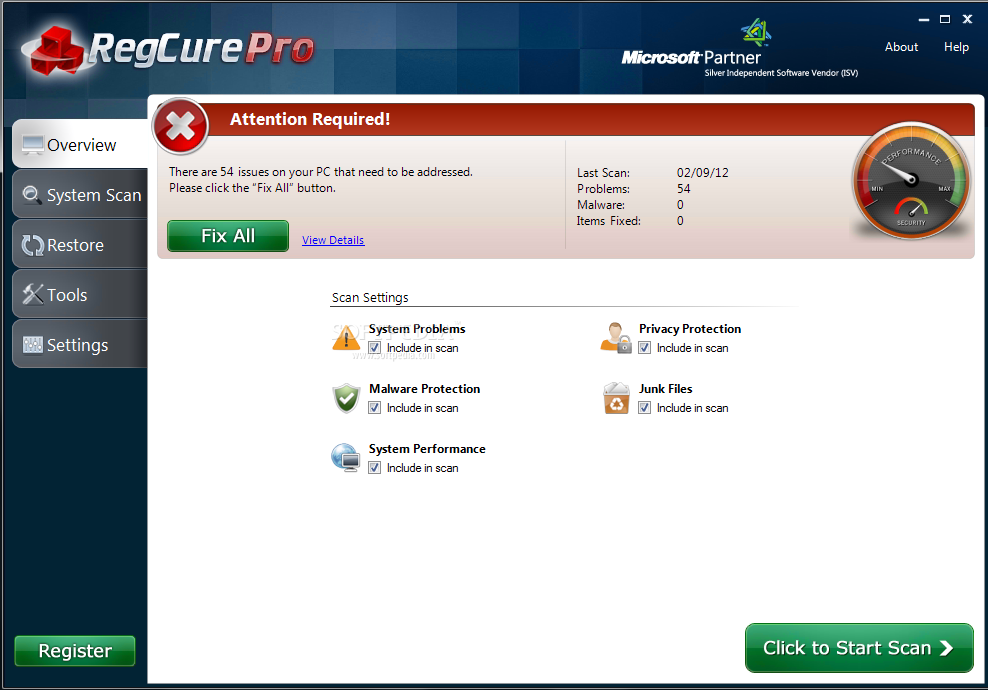
Task: Click the Malware Protection green shield icon
Action: coord(346,398)
